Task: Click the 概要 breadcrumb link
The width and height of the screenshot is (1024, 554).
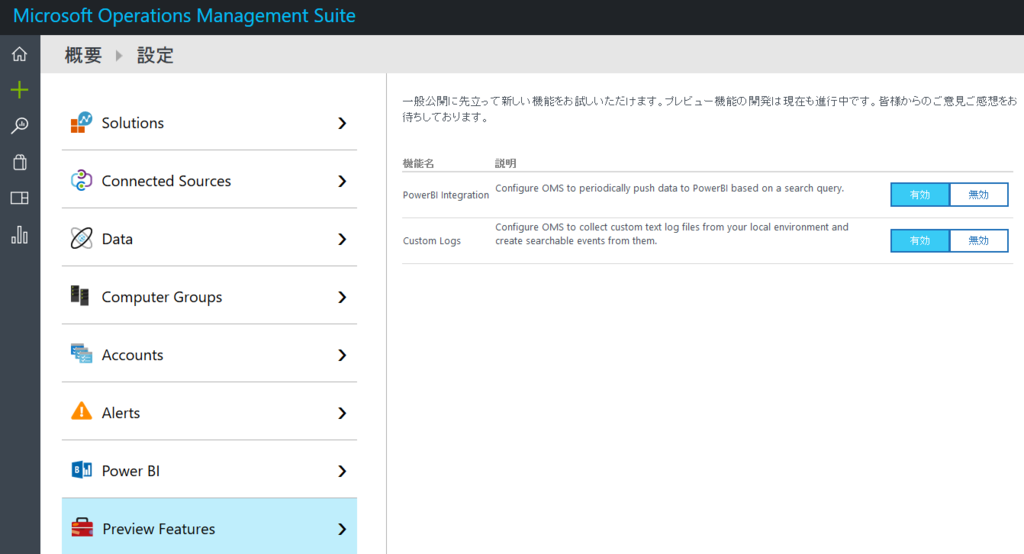Action: 83,55
